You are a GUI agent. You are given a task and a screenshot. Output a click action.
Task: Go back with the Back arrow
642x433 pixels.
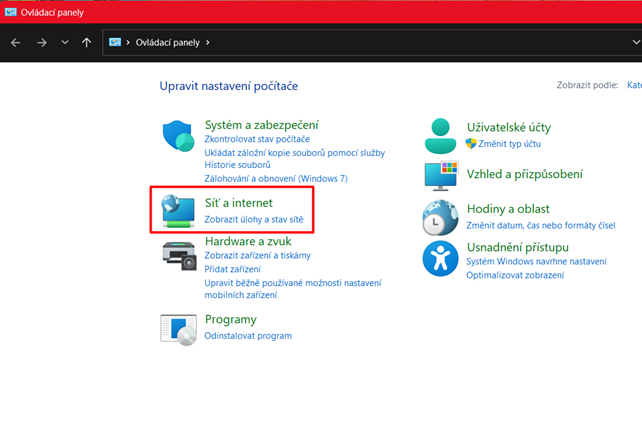point(15,43)
